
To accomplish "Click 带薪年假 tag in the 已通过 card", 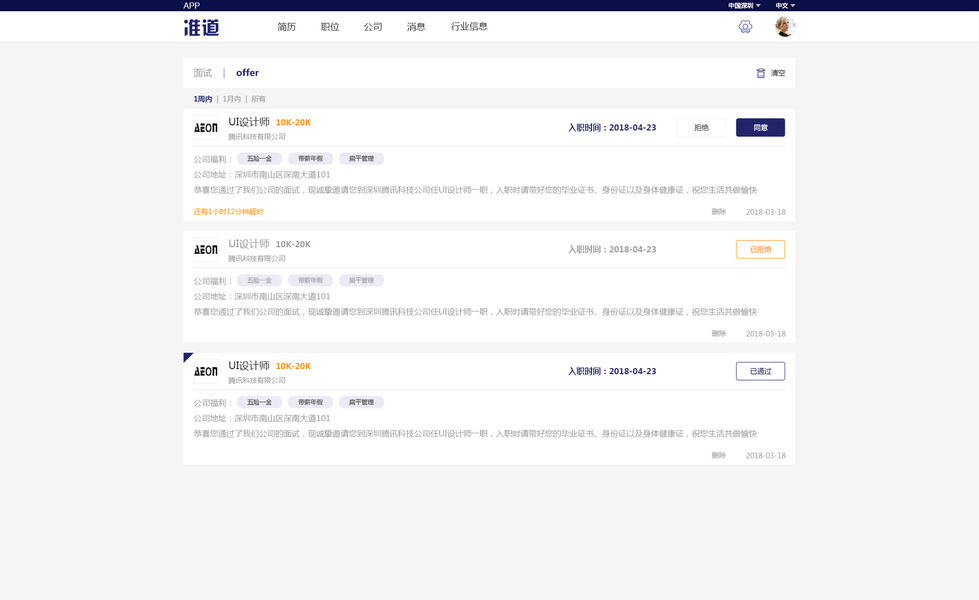I will (x=310, y=402).
